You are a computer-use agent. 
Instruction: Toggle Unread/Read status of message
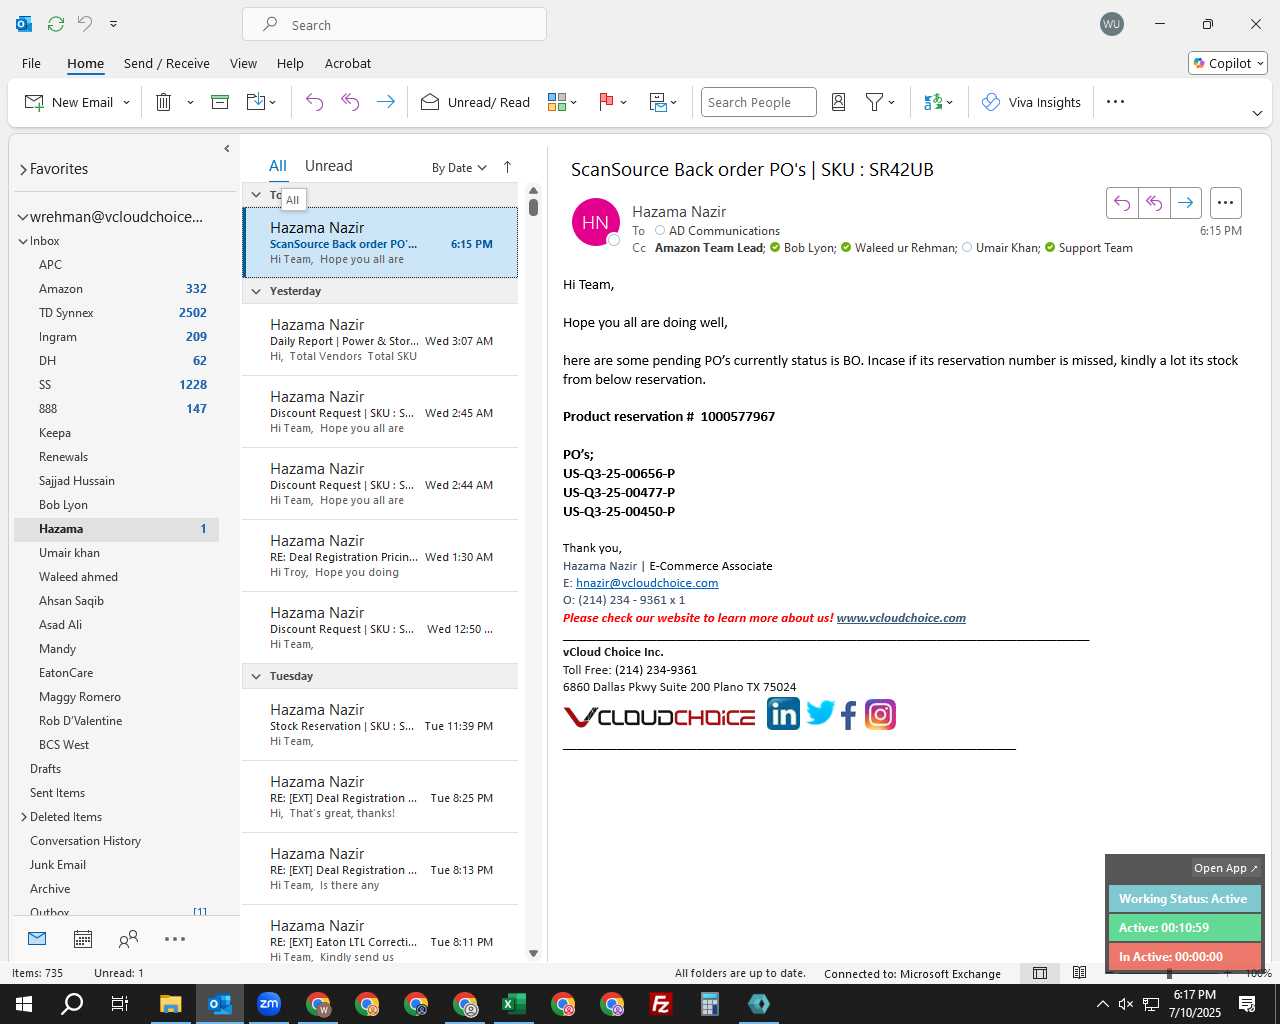475,102
